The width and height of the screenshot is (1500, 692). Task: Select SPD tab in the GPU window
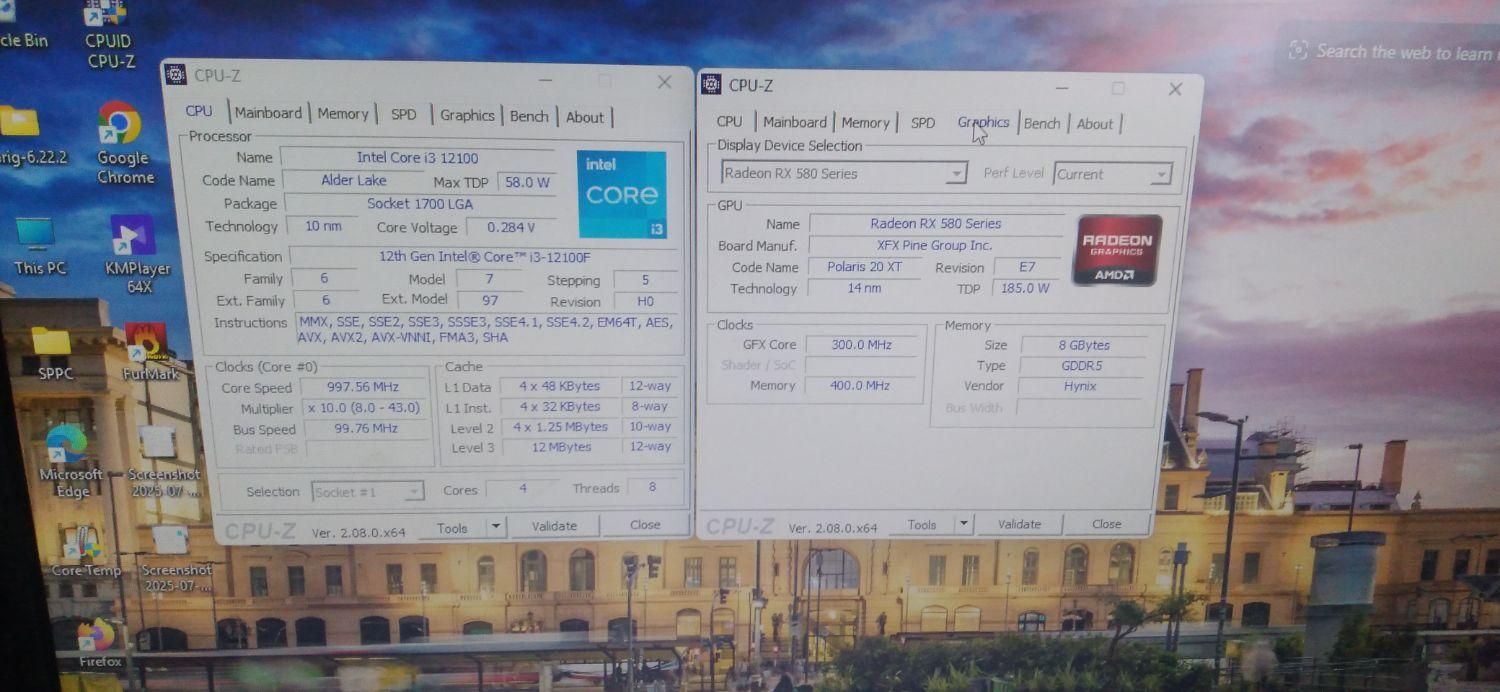(x=923, y=123)
